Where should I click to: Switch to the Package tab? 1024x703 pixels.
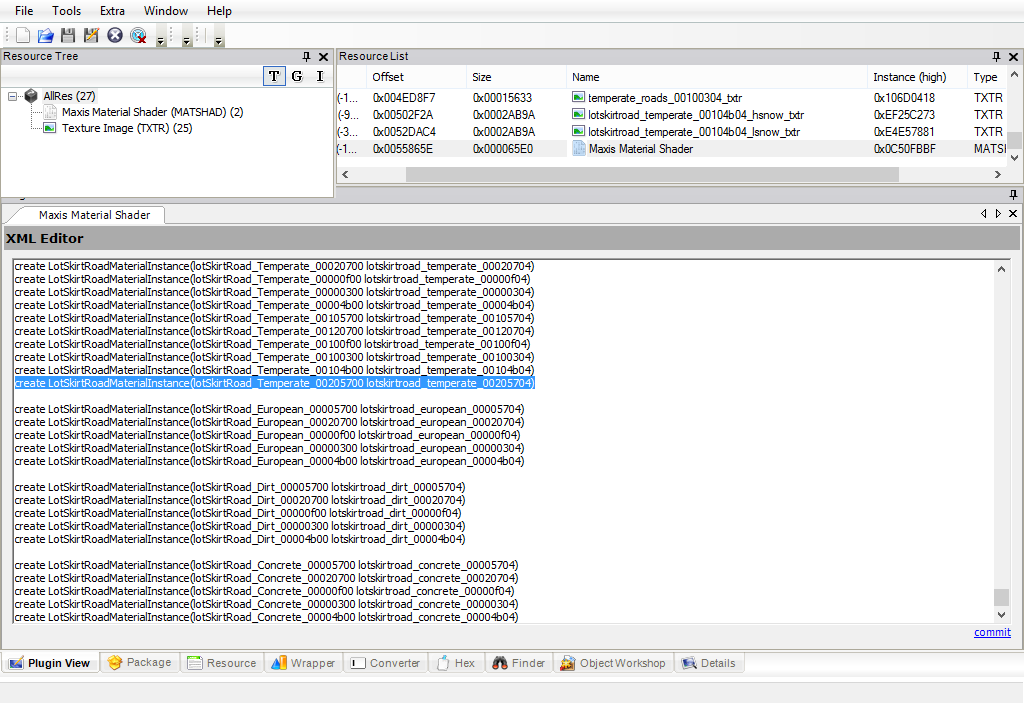[140, 662]
